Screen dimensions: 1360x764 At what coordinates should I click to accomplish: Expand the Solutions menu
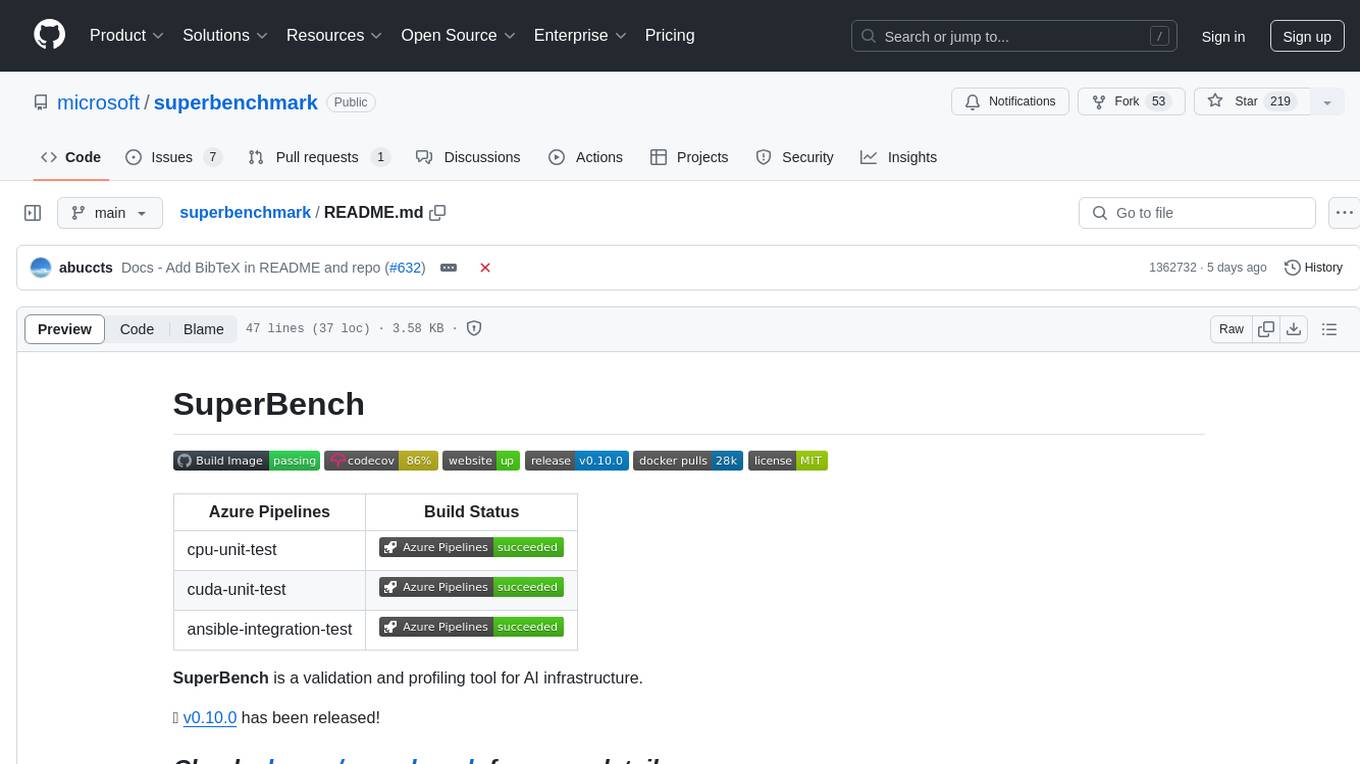[x=225, y=35]
